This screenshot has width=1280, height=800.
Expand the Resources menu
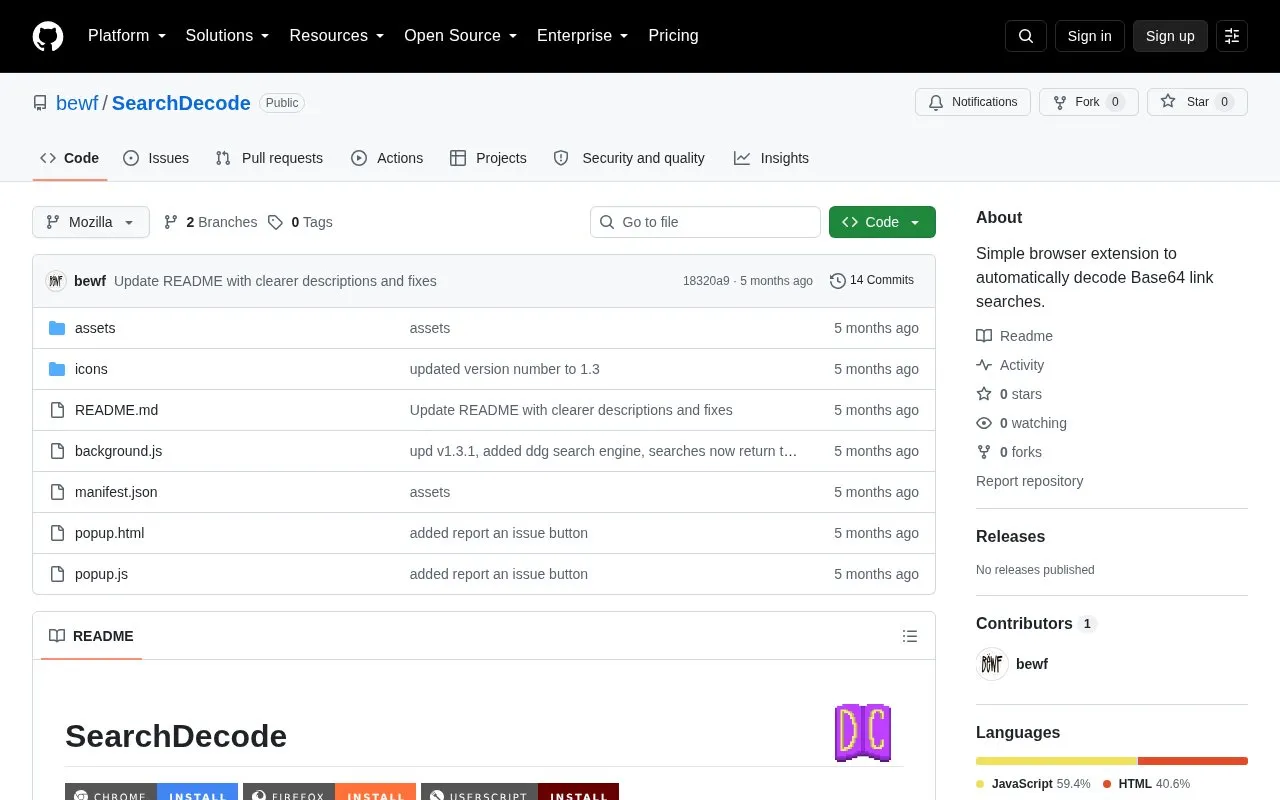(x=337, y=36)
